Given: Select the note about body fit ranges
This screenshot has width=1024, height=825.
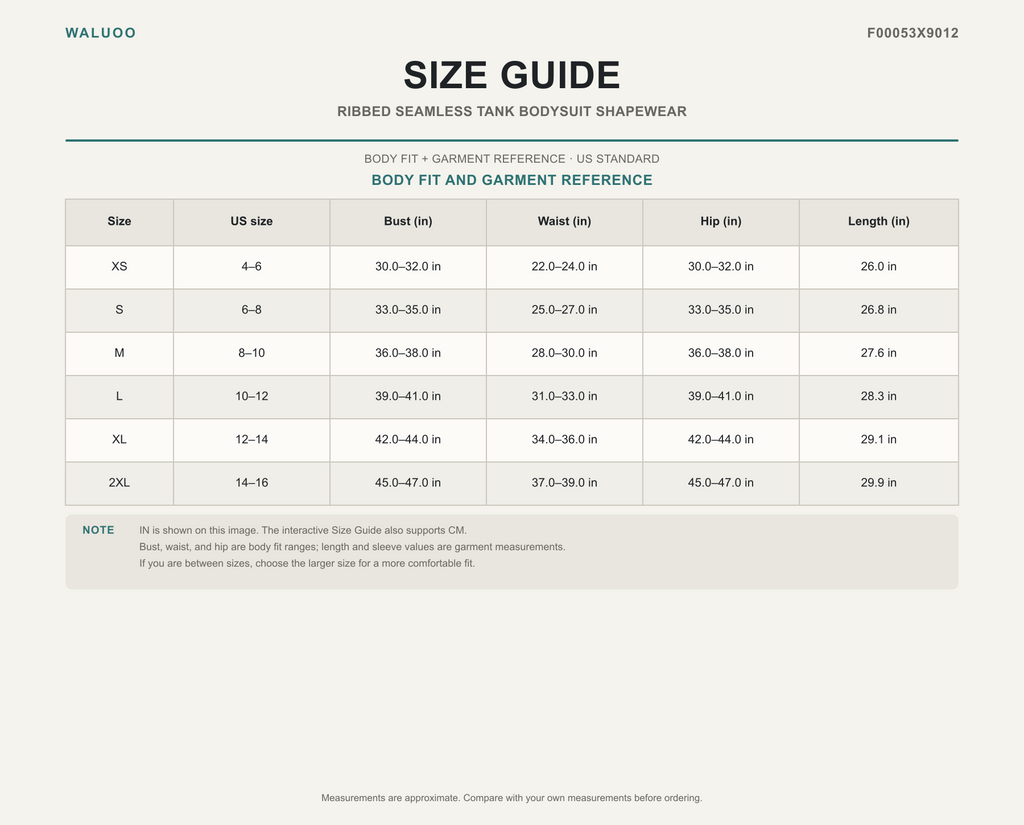Looking at the screenshot, I should [352, 547].
